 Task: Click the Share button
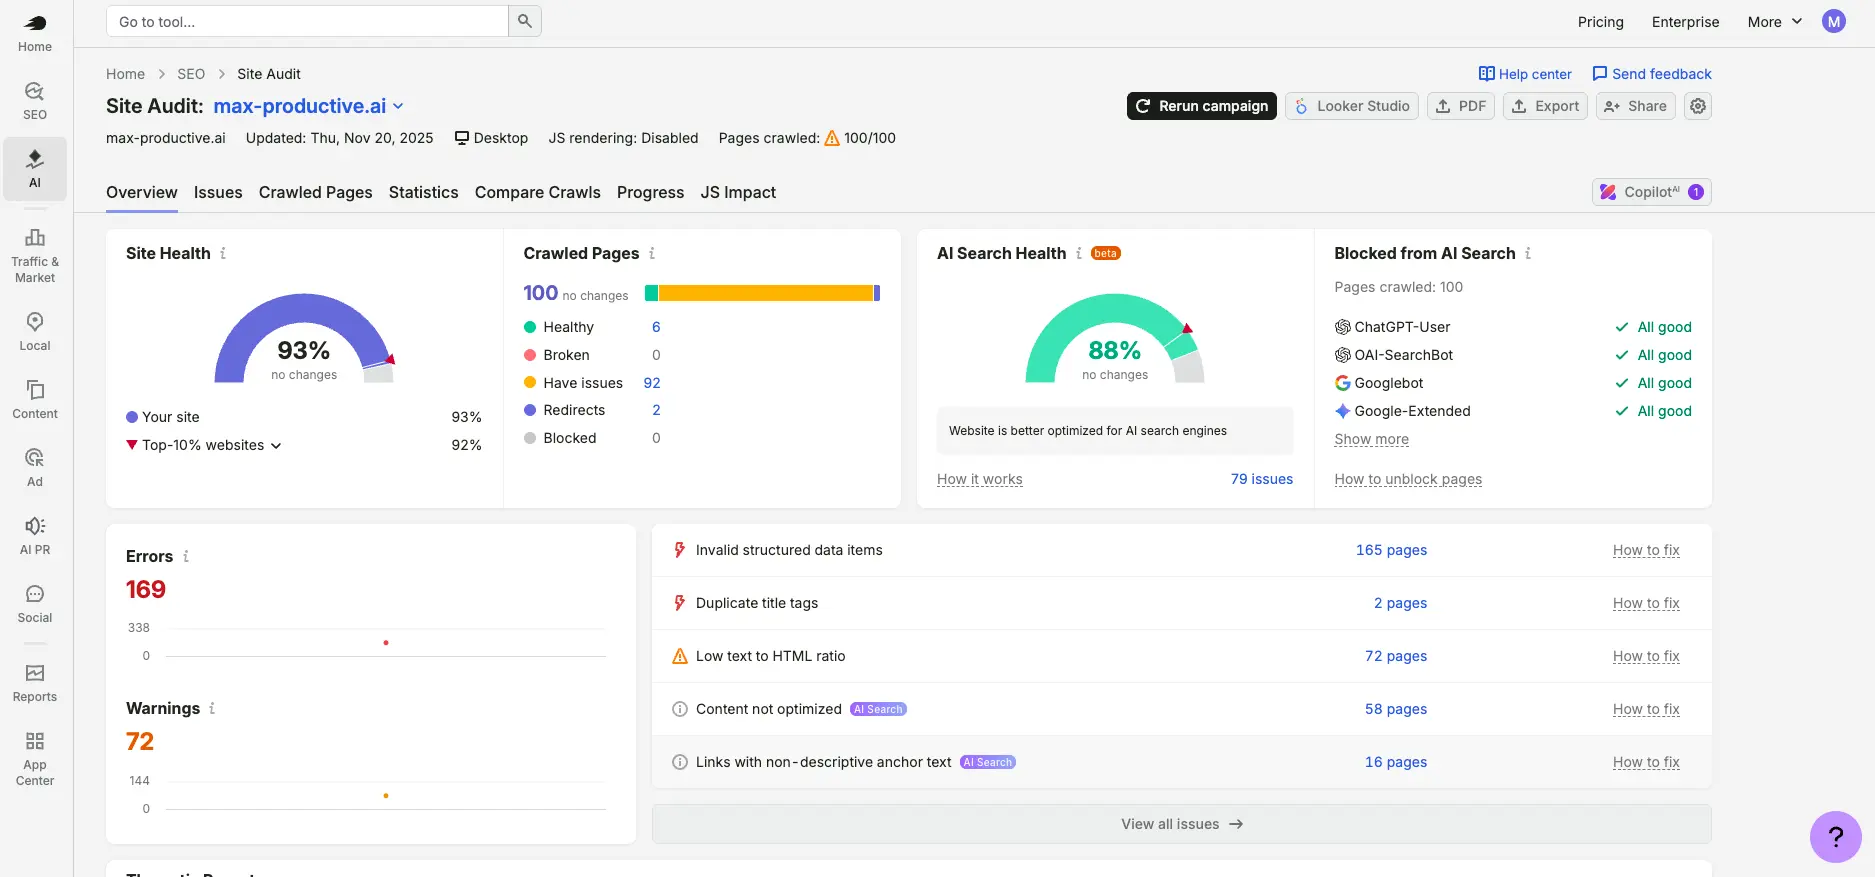coord(1635,106)
